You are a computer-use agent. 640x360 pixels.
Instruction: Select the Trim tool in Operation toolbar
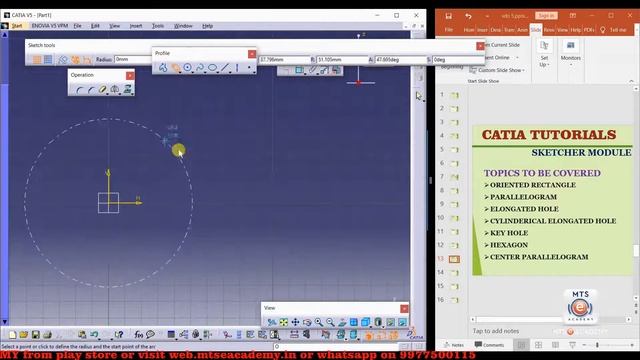click(x=103, y=89)
